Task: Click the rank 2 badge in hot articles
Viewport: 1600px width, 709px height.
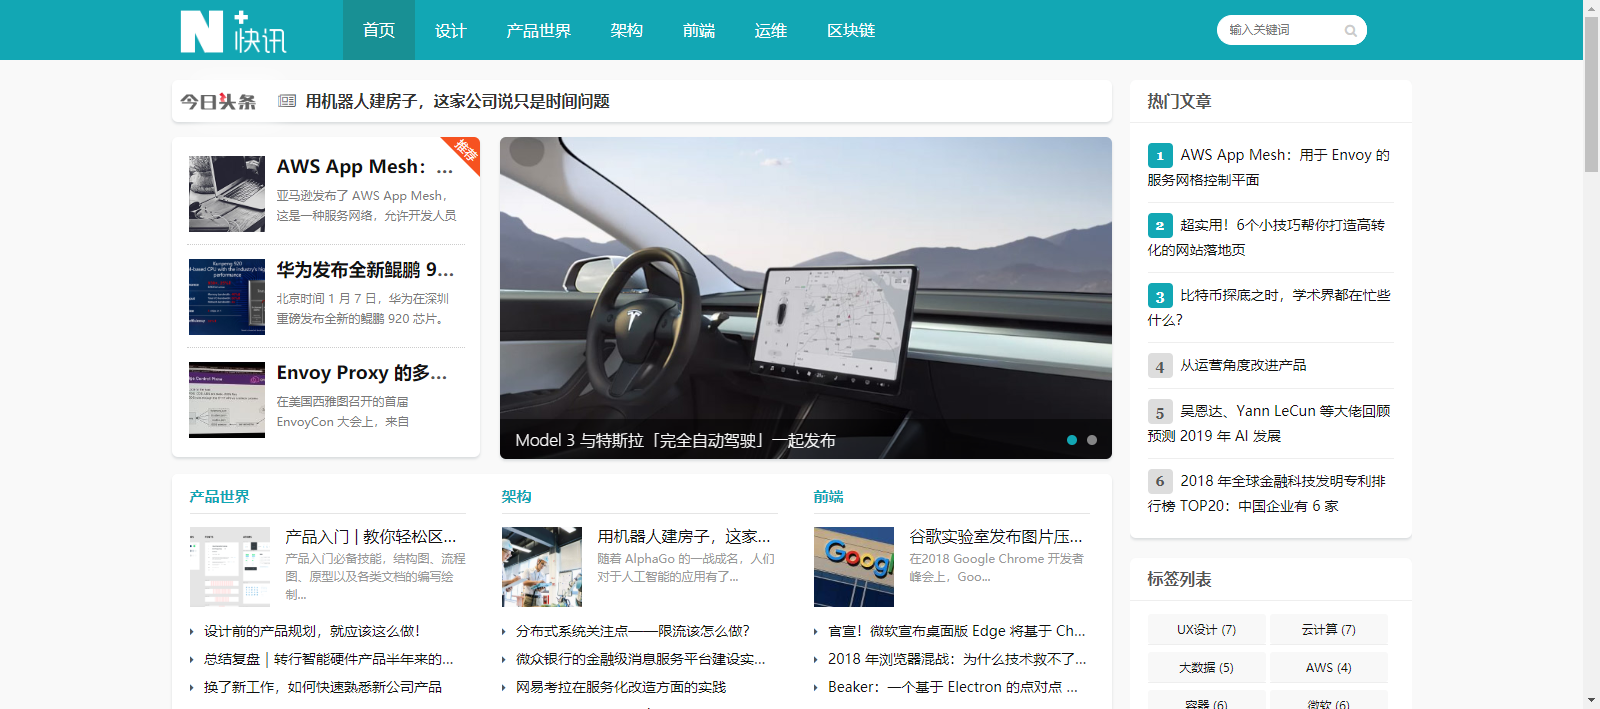Action: pos(1160,226)
